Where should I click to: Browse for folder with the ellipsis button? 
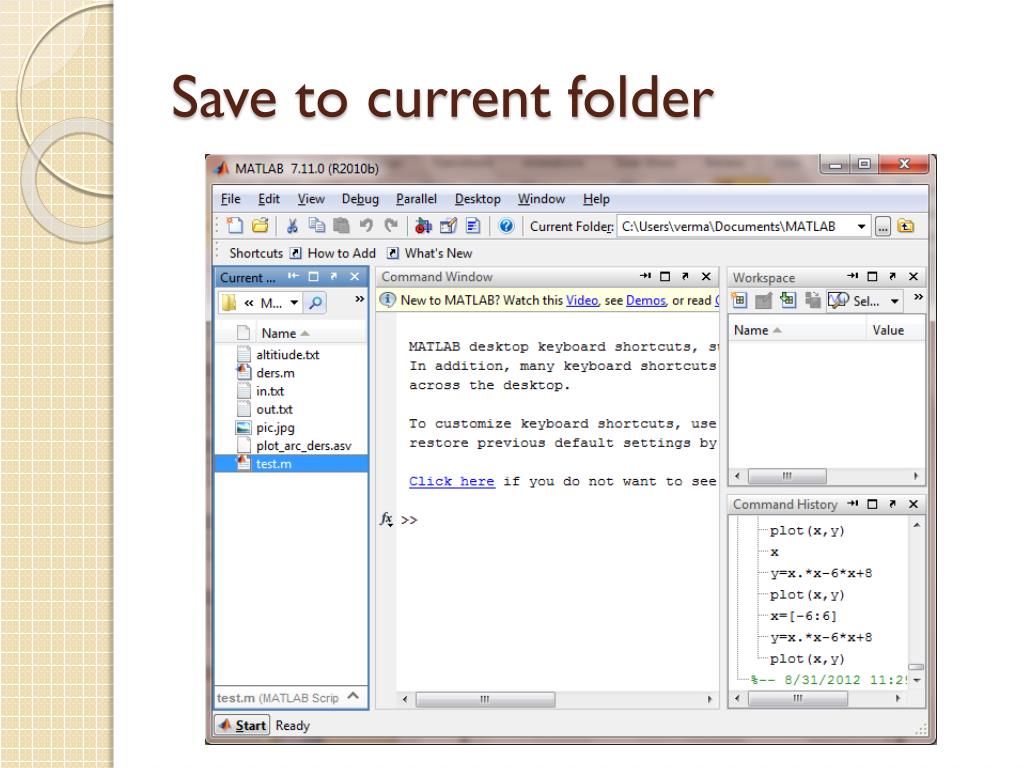[x=882, y=227]
